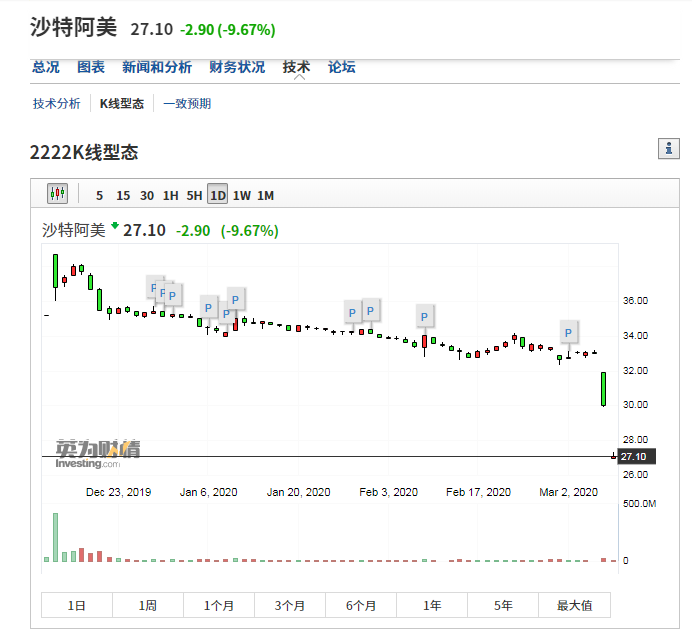
Task: Click the pattern marker near Mar 2, 2020
Action: (568, 333)
